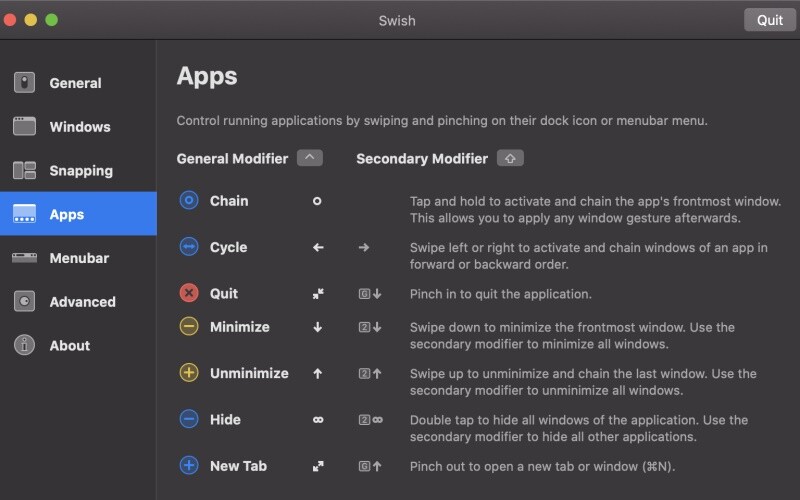Click the "New Tab" action label
The image size is (800, 500).
[x=238, y=466]
